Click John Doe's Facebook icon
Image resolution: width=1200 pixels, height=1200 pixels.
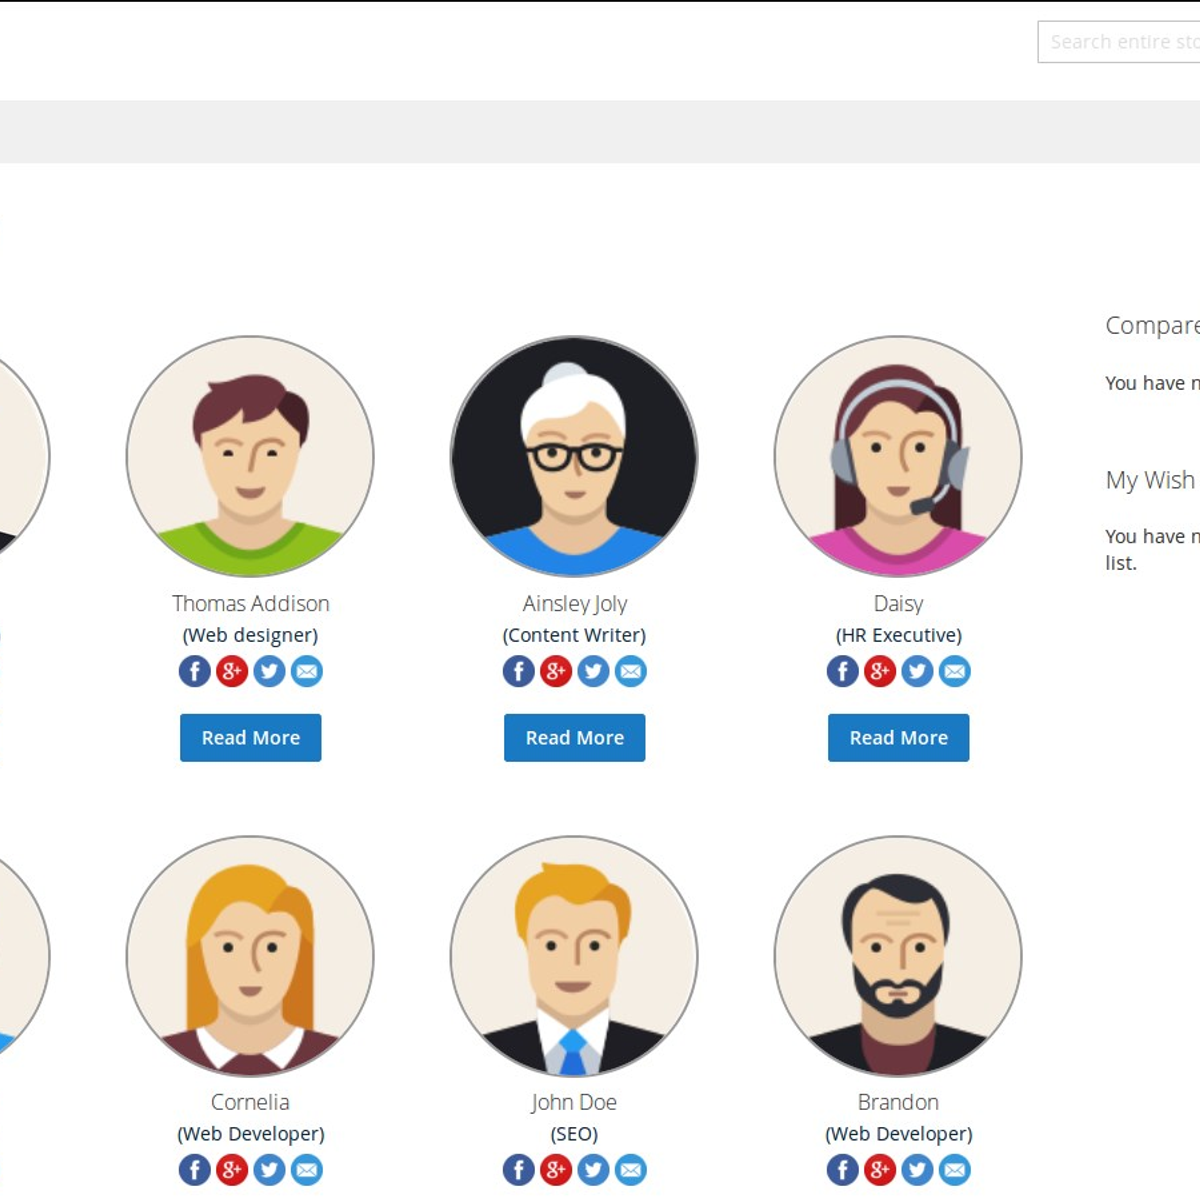tap(518, 1169)
